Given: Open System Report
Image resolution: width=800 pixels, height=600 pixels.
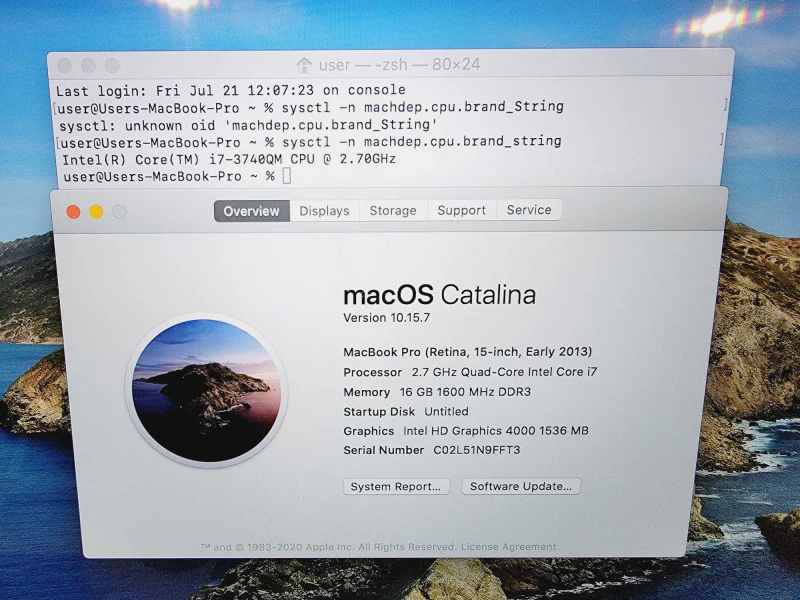Looking at the screenshot, I should (396, 486).
